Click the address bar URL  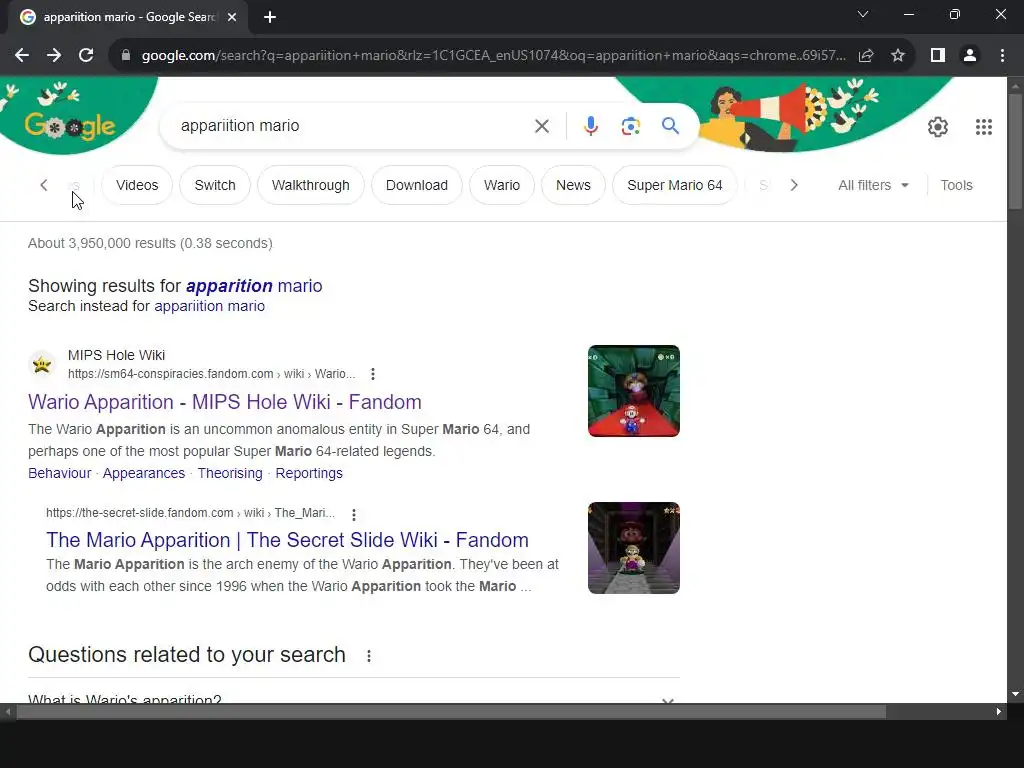[x=493, y=56]
